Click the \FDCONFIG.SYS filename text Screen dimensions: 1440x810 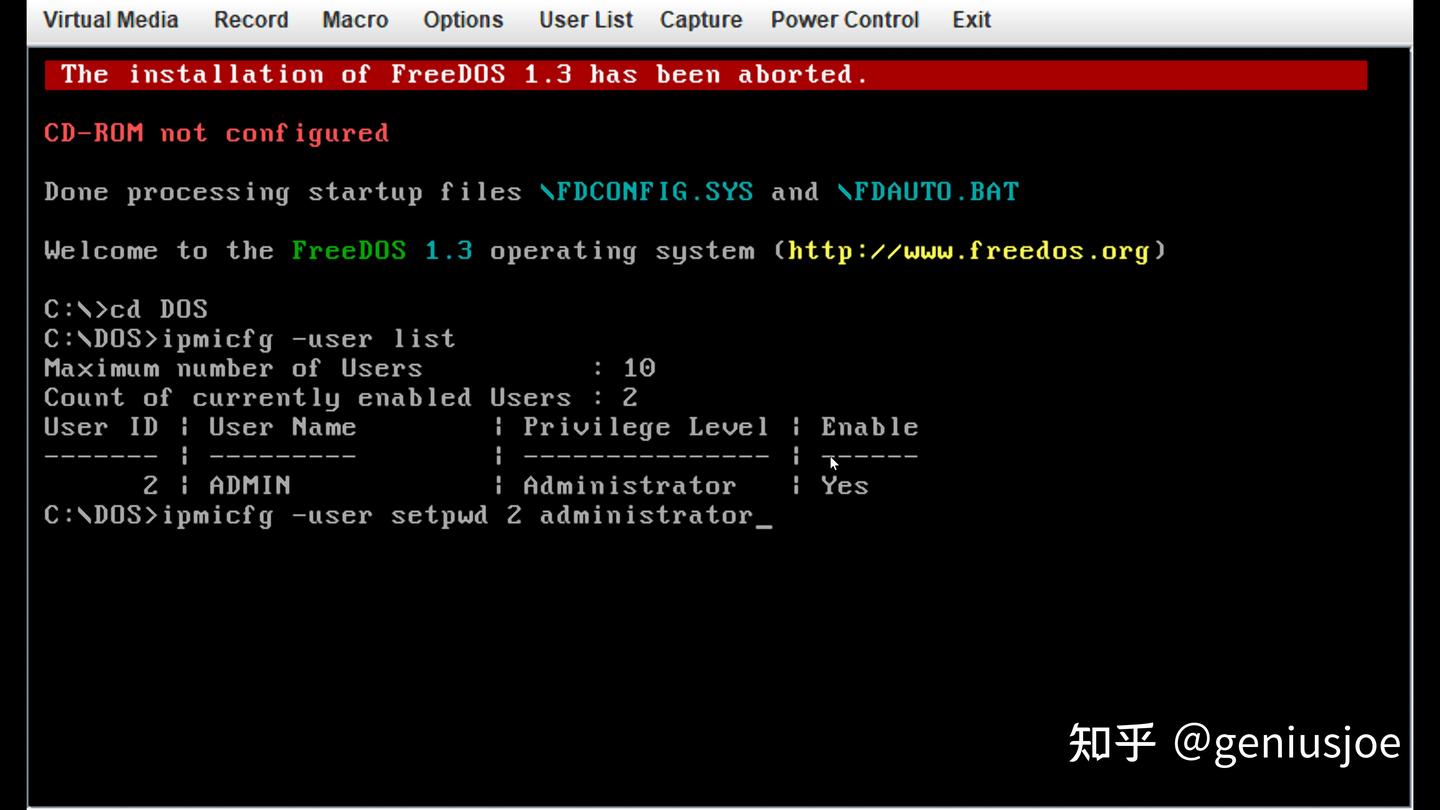click(x=646, y=192)
